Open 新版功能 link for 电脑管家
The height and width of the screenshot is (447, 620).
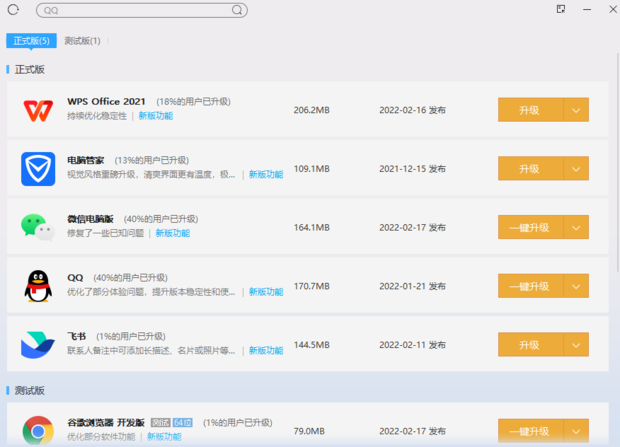tap(266, 174)
